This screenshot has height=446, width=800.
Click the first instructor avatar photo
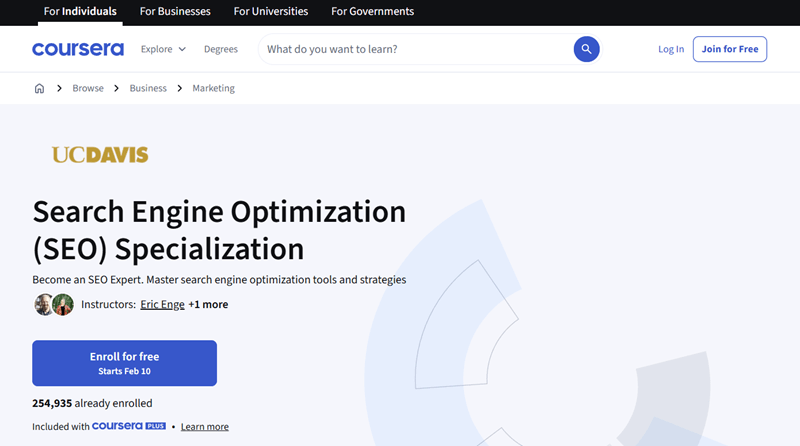click(x=43, y=305)
